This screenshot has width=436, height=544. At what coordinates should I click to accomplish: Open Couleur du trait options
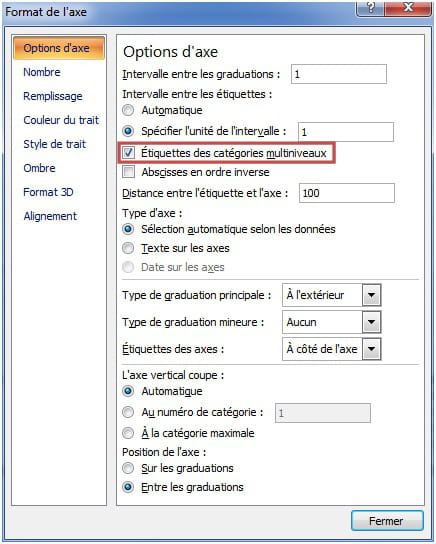tap(61, 120)
